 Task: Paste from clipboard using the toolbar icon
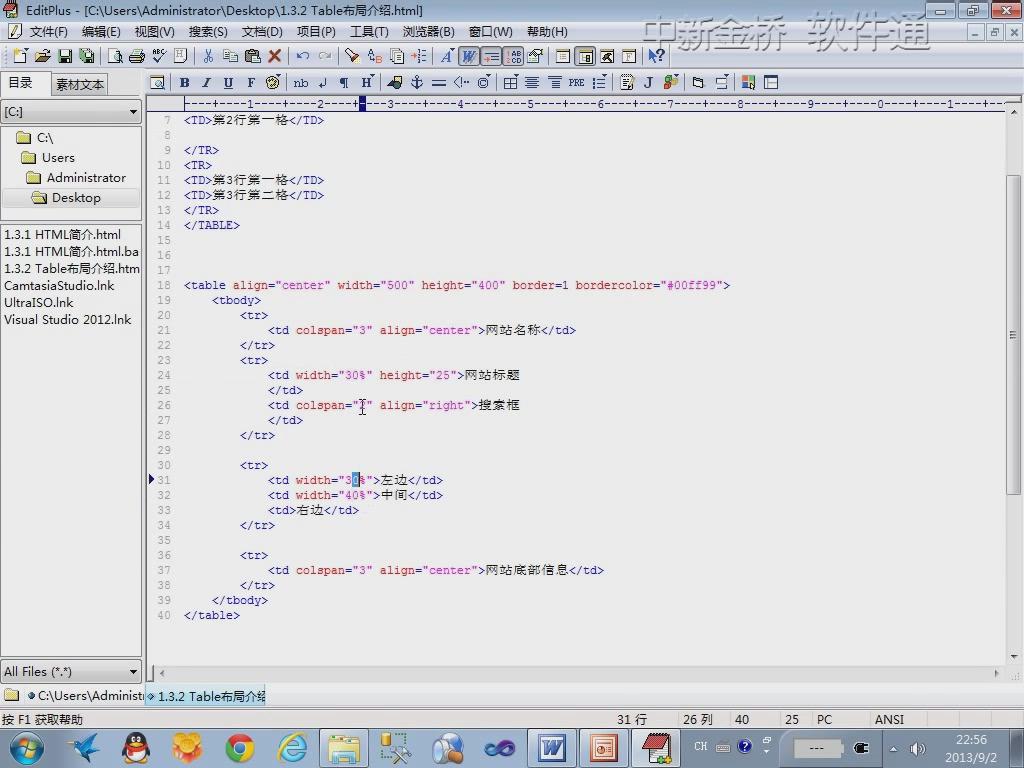point(252,56)
